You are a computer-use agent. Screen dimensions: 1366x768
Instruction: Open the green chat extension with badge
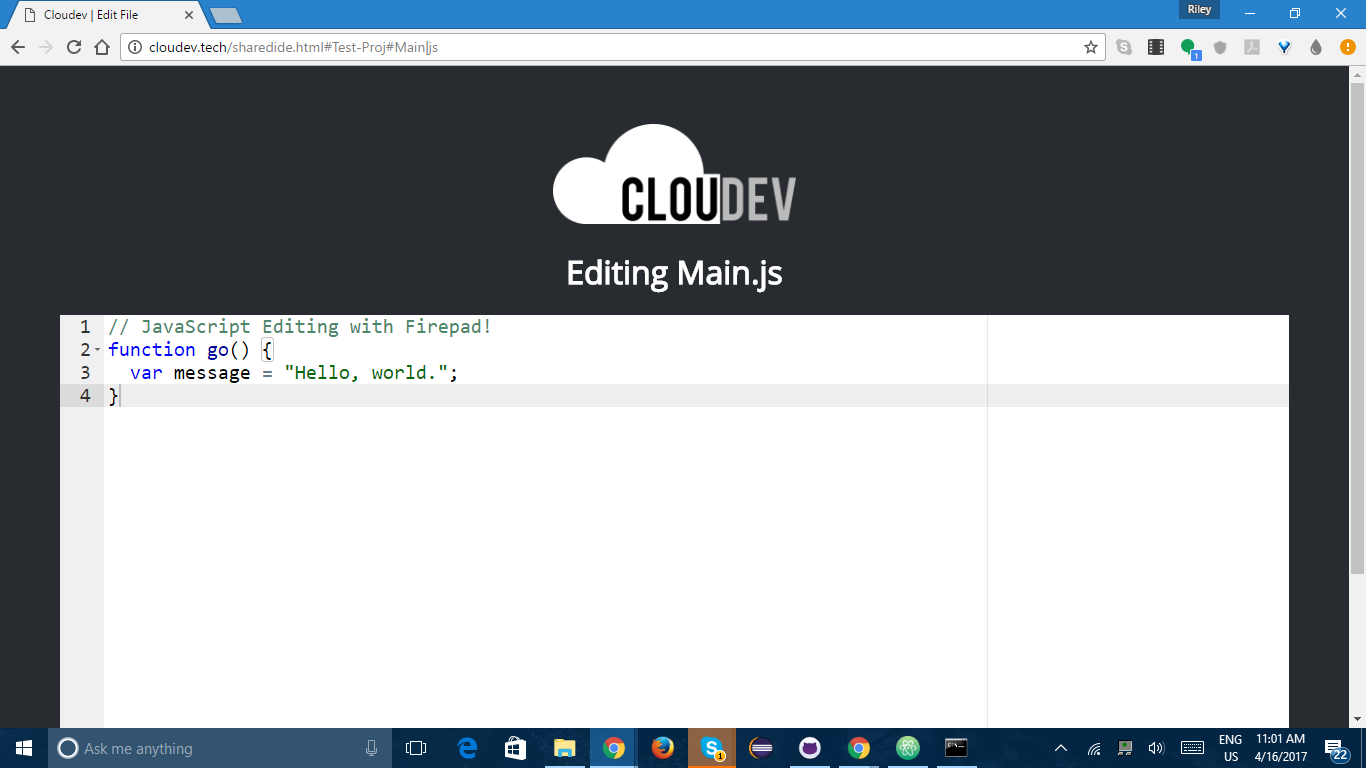[x=1189, y=48]
